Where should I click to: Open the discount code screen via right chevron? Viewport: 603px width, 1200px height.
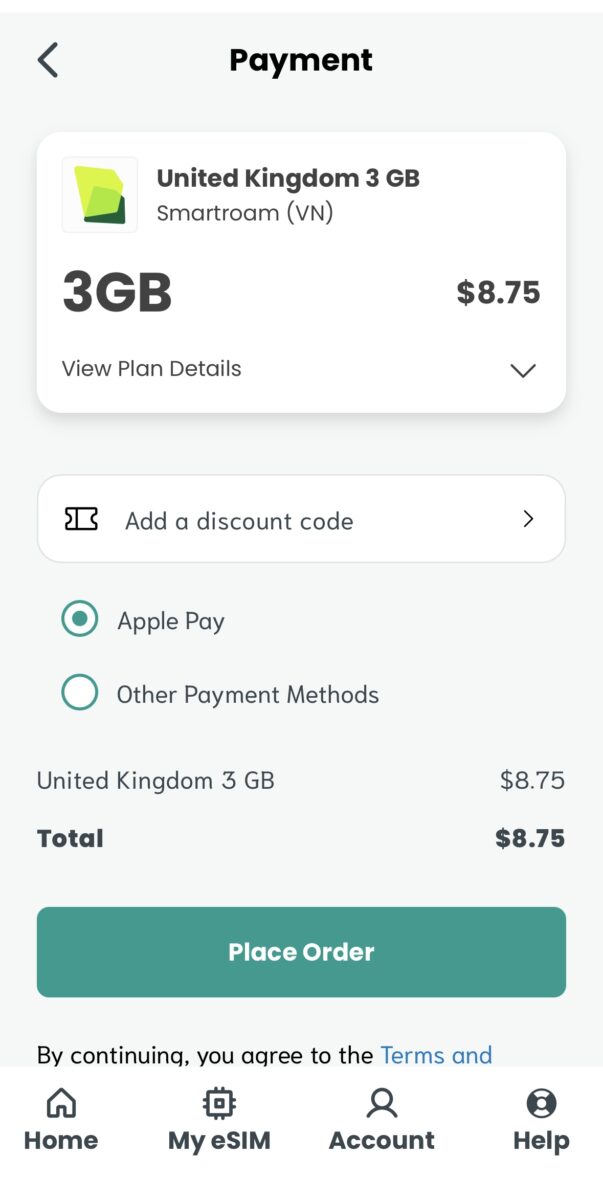[528, 519]
